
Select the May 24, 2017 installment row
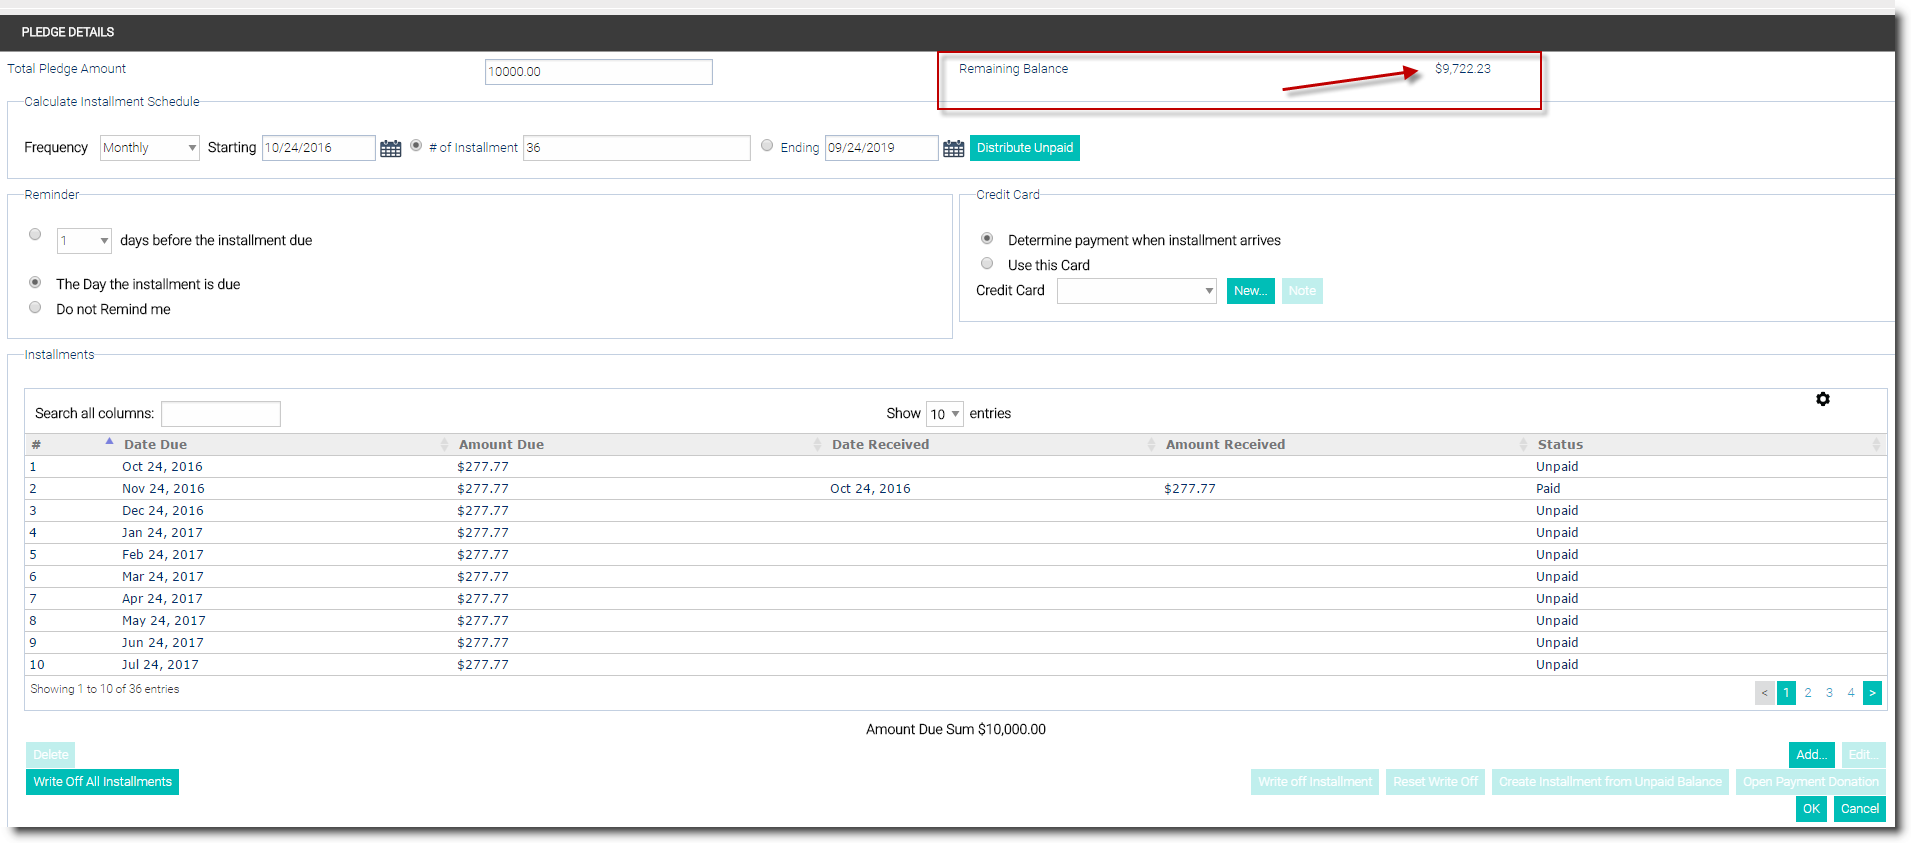(955, 621)
